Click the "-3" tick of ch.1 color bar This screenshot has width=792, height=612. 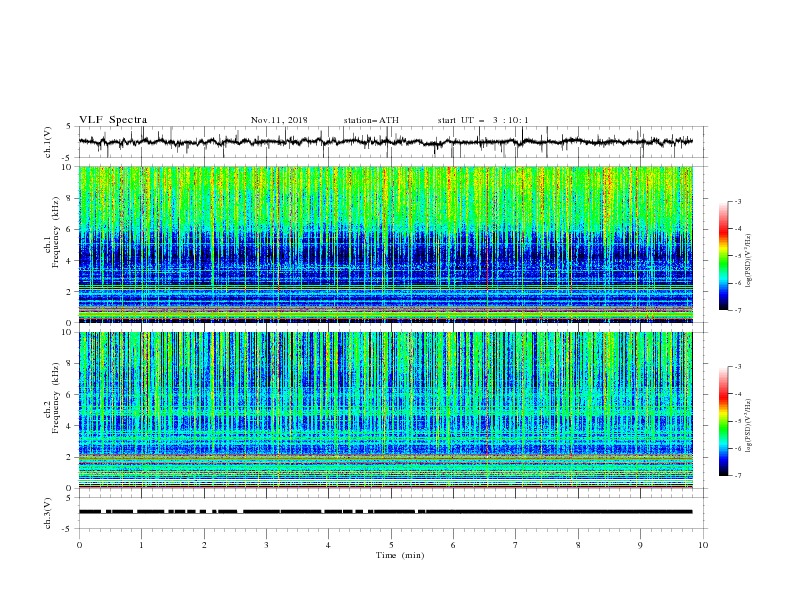(x=737, y=201)
